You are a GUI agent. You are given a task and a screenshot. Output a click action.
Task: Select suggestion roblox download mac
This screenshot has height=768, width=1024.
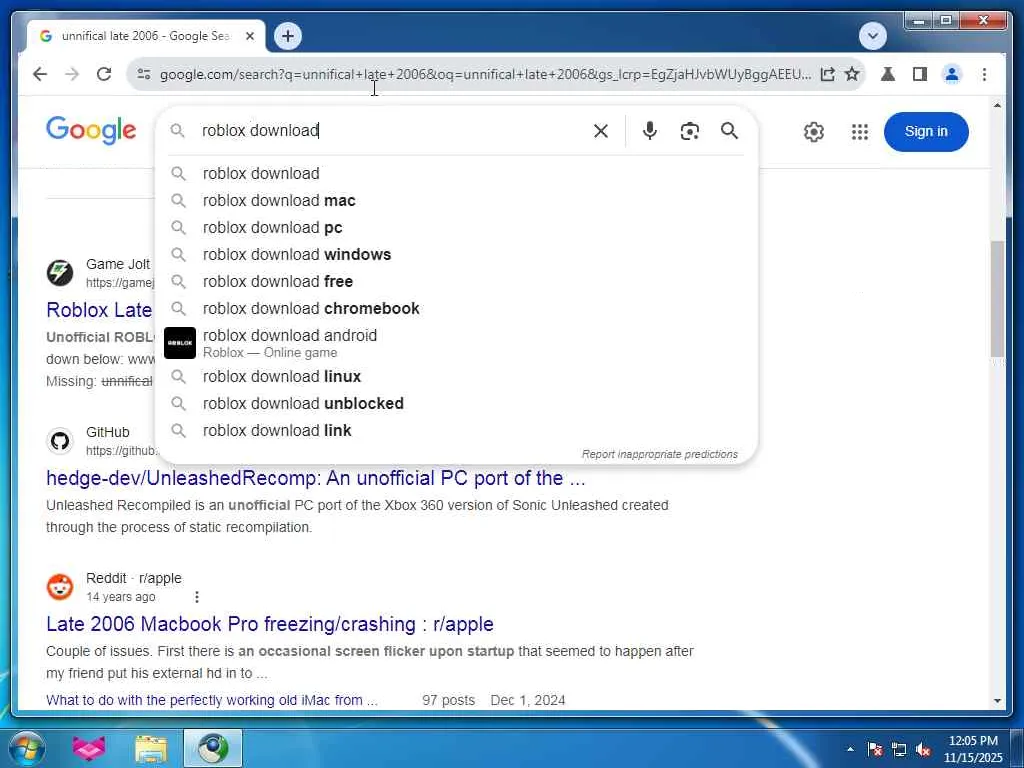[456, 200]
